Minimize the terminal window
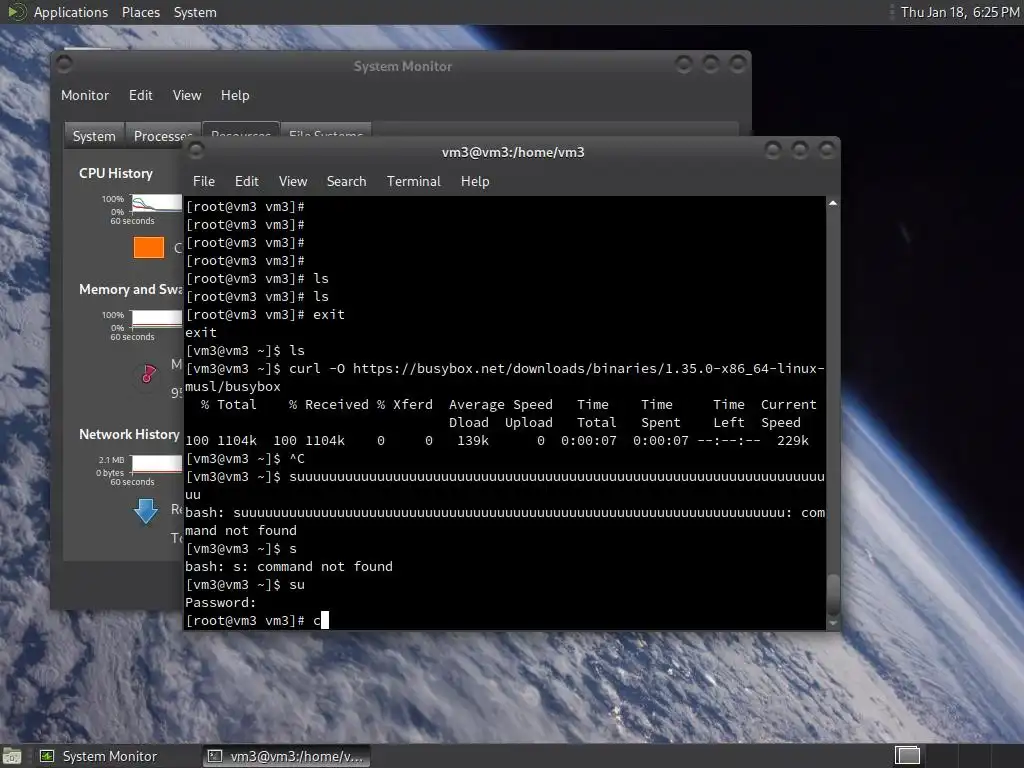Viewport: 1024px width, 768px height. (x=773, y=151)
